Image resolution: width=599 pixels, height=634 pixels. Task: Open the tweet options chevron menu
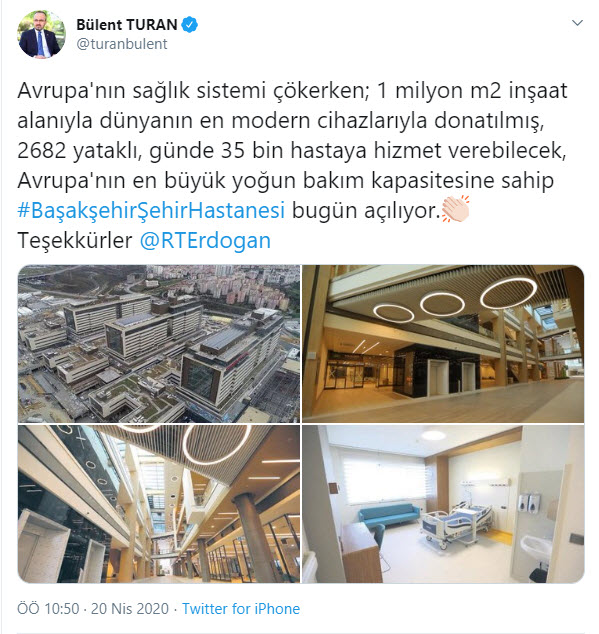coord(577,23)
